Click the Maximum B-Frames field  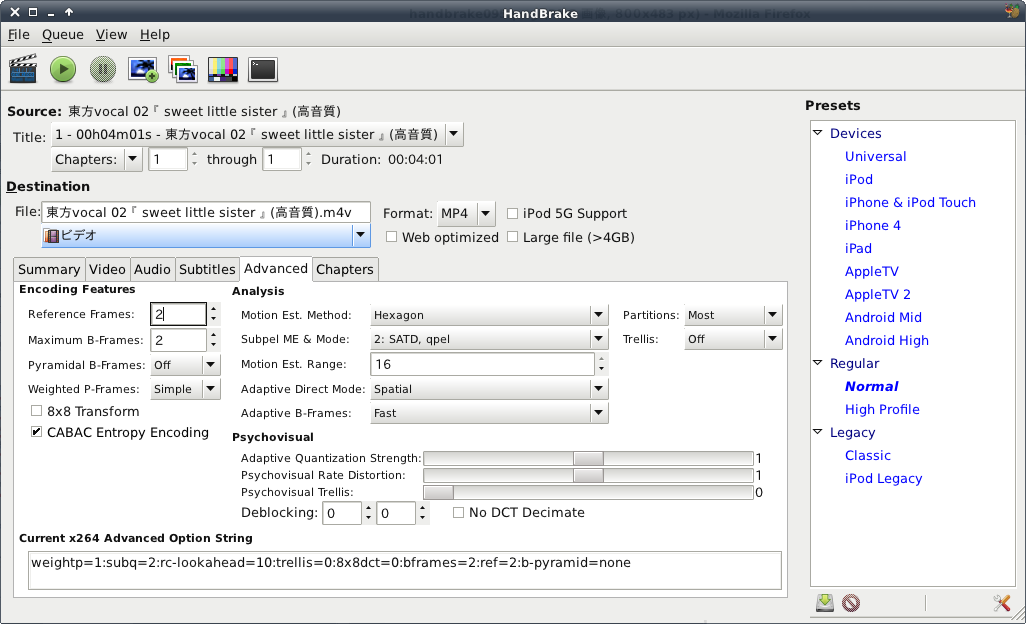179,340
